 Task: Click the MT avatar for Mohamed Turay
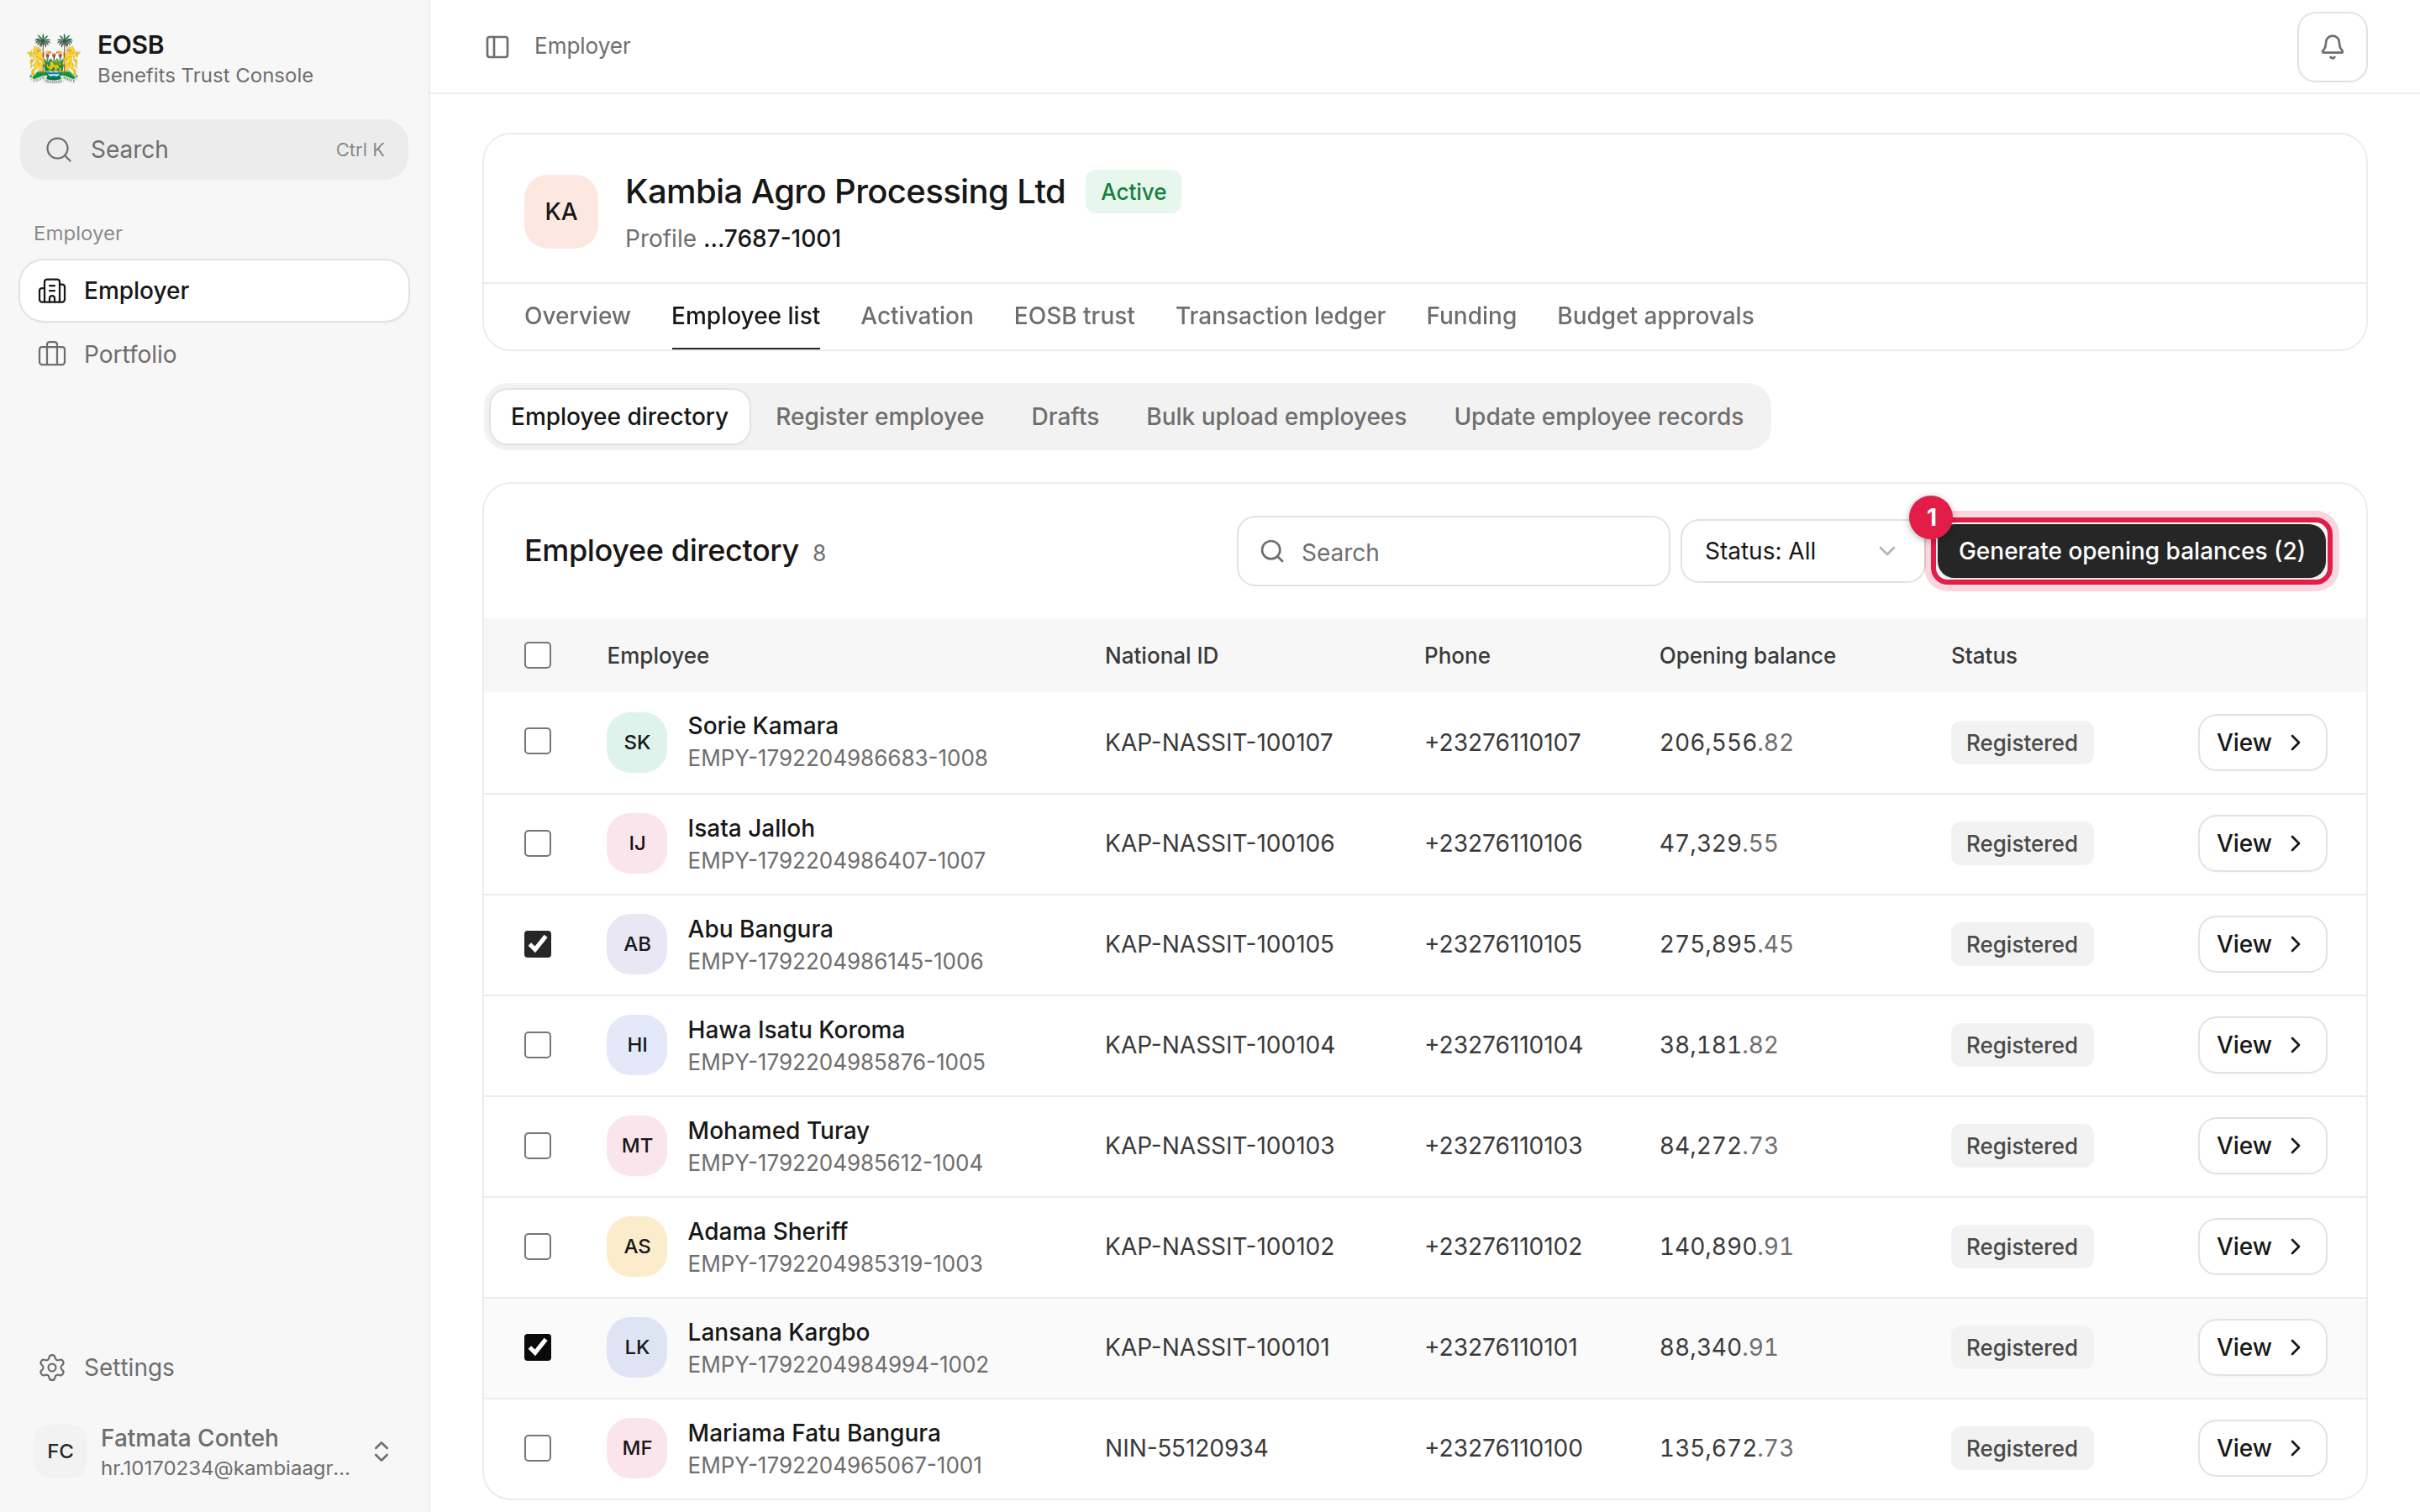637,1146
